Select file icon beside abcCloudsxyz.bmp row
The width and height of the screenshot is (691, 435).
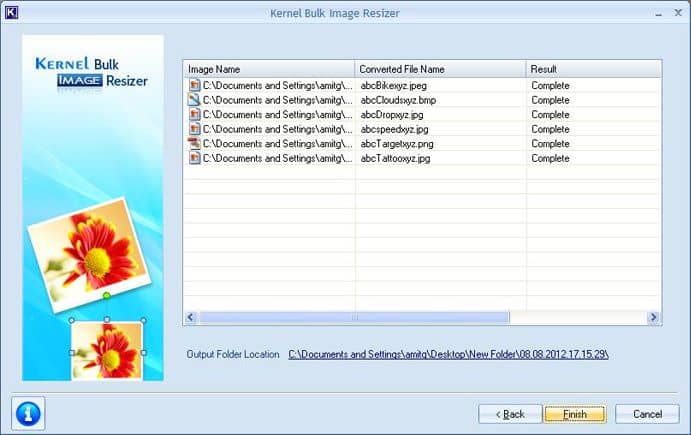194,100
